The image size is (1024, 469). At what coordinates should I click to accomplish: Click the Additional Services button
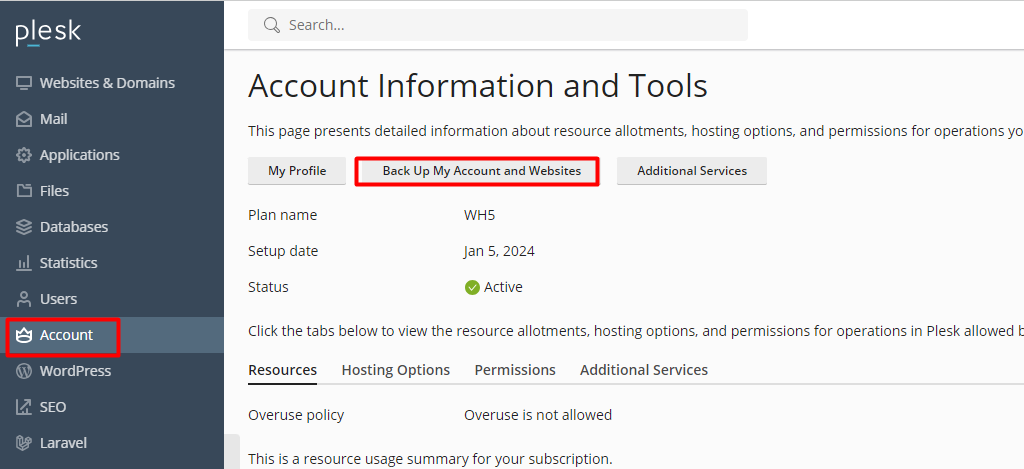pyautogui.click(x=691, y=171)
